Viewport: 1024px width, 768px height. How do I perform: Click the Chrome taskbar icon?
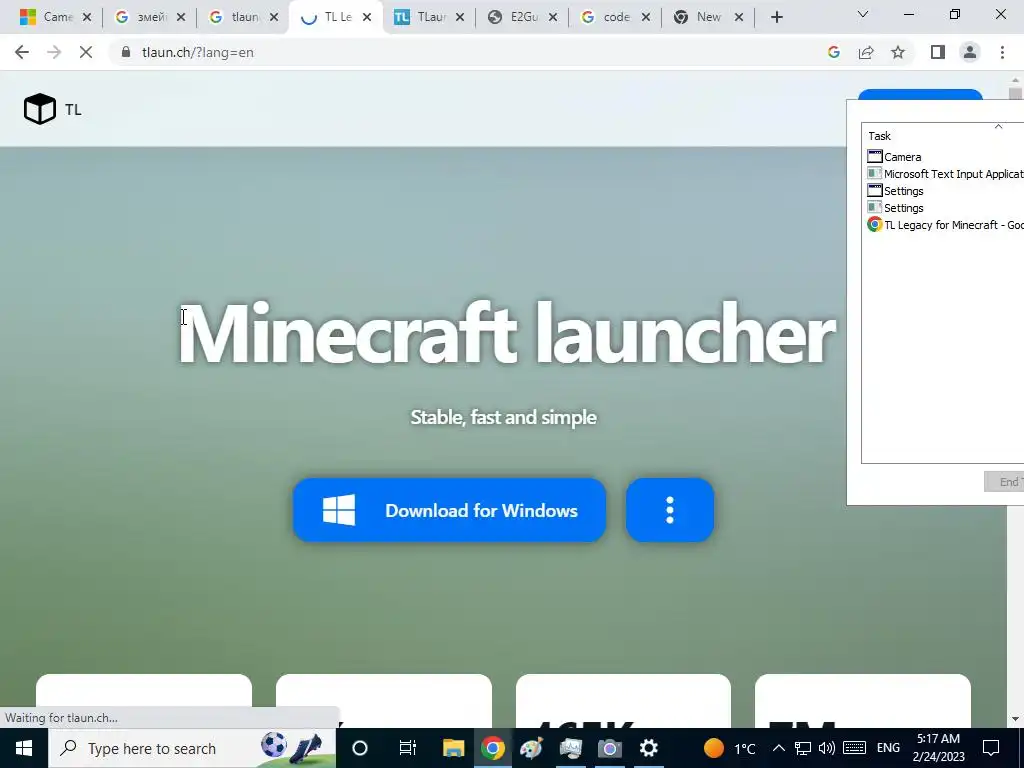[x=492, y=748]
